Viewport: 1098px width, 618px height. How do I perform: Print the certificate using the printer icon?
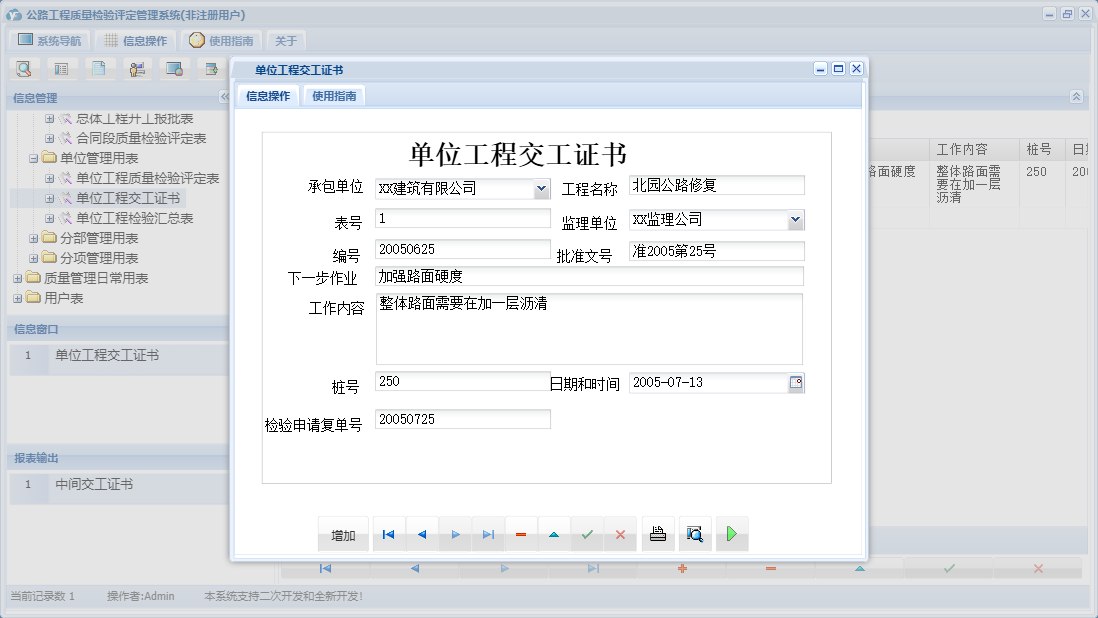click(658, 533)
